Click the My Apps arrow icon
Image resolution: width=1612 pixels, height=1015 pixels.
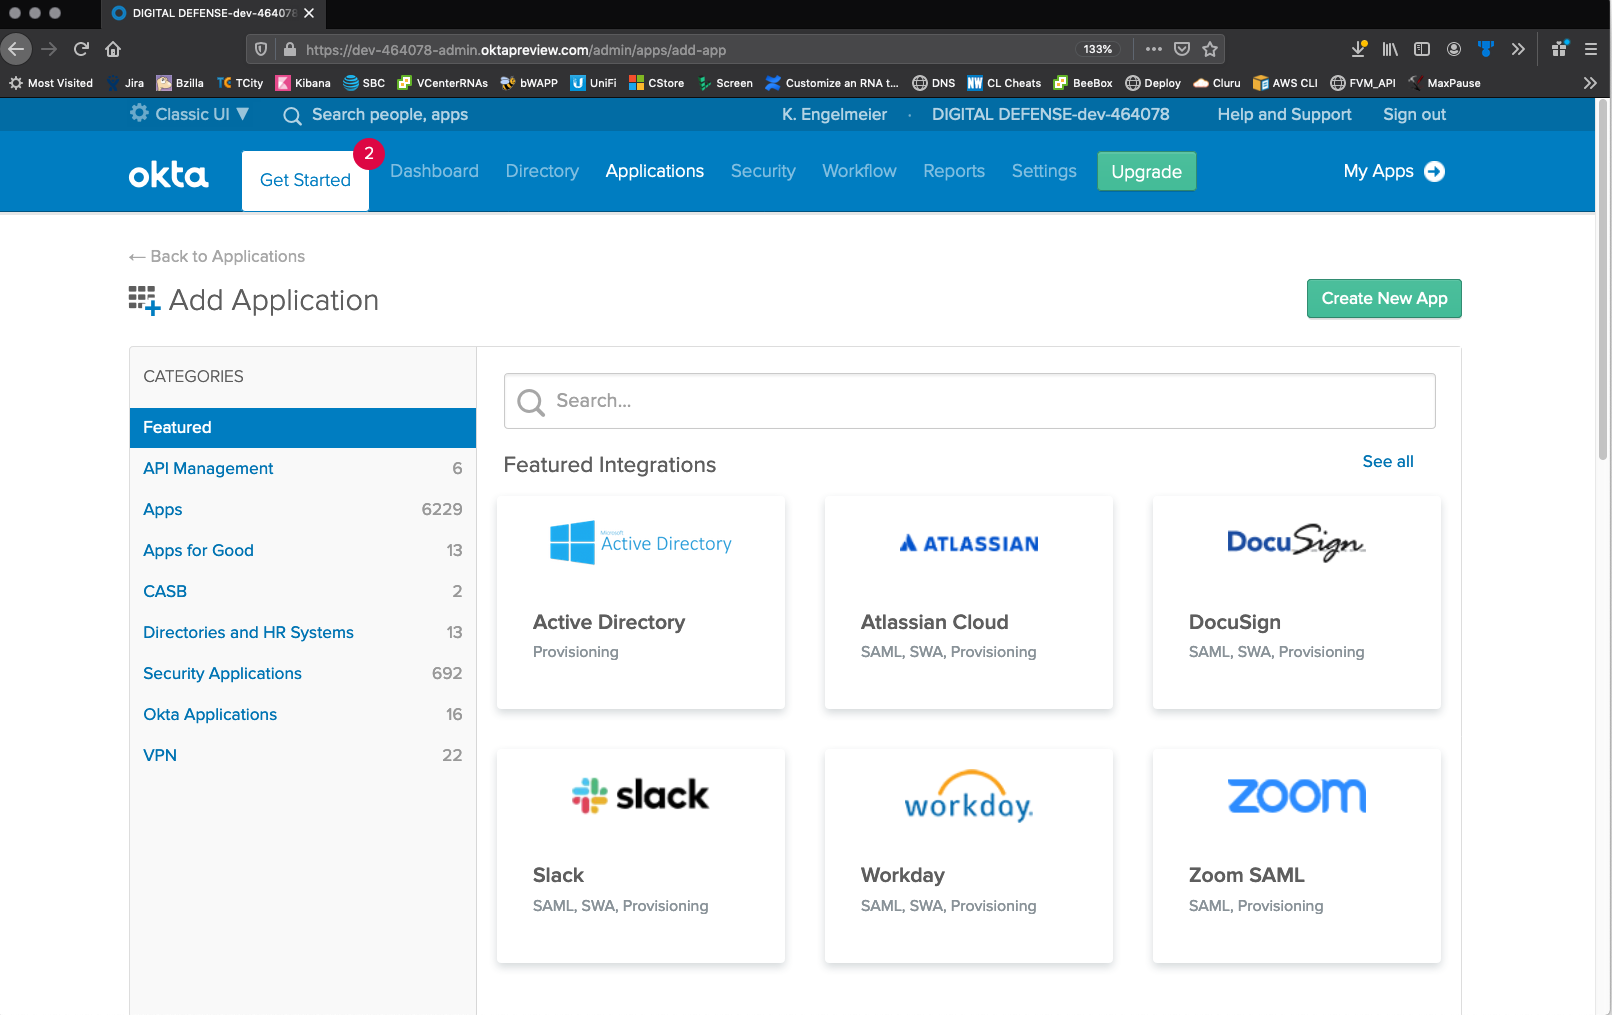1434,171
